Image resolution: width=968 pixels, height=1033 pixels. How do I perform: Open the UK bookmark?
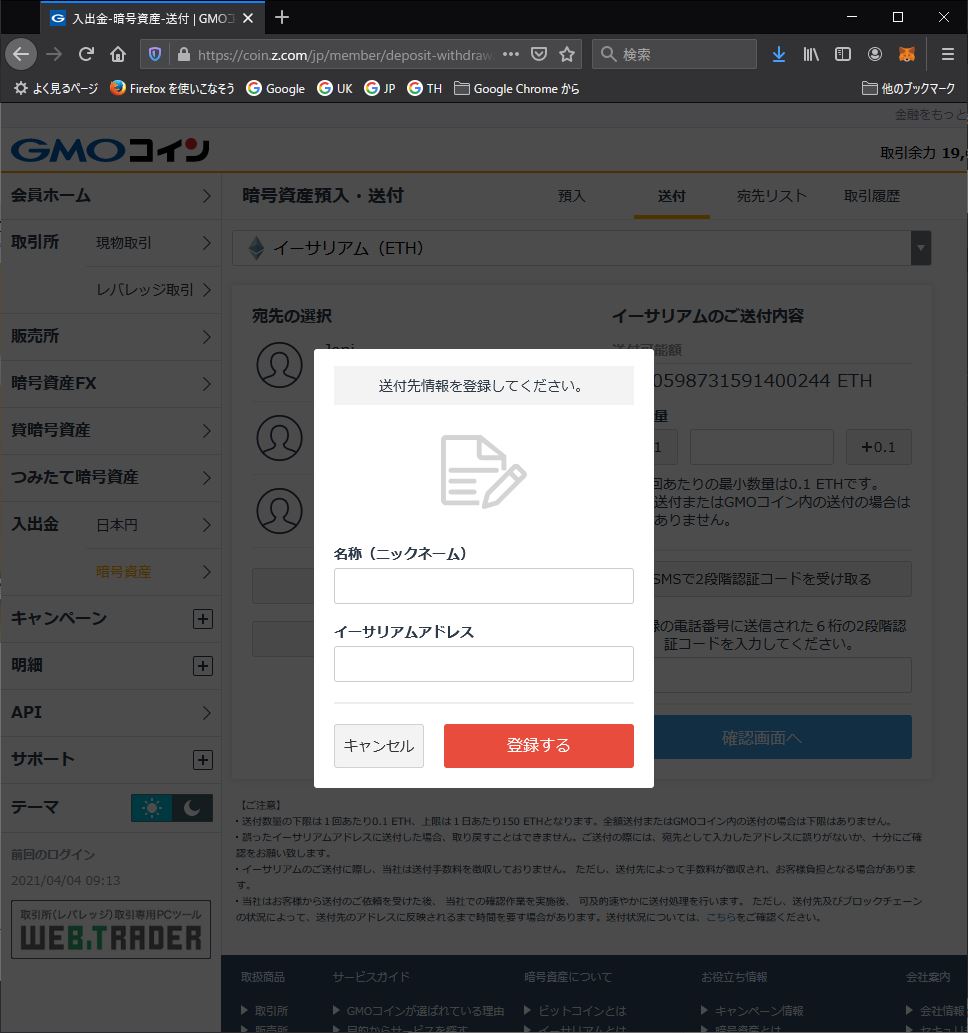pyautogui.click(x=335, y=88)
